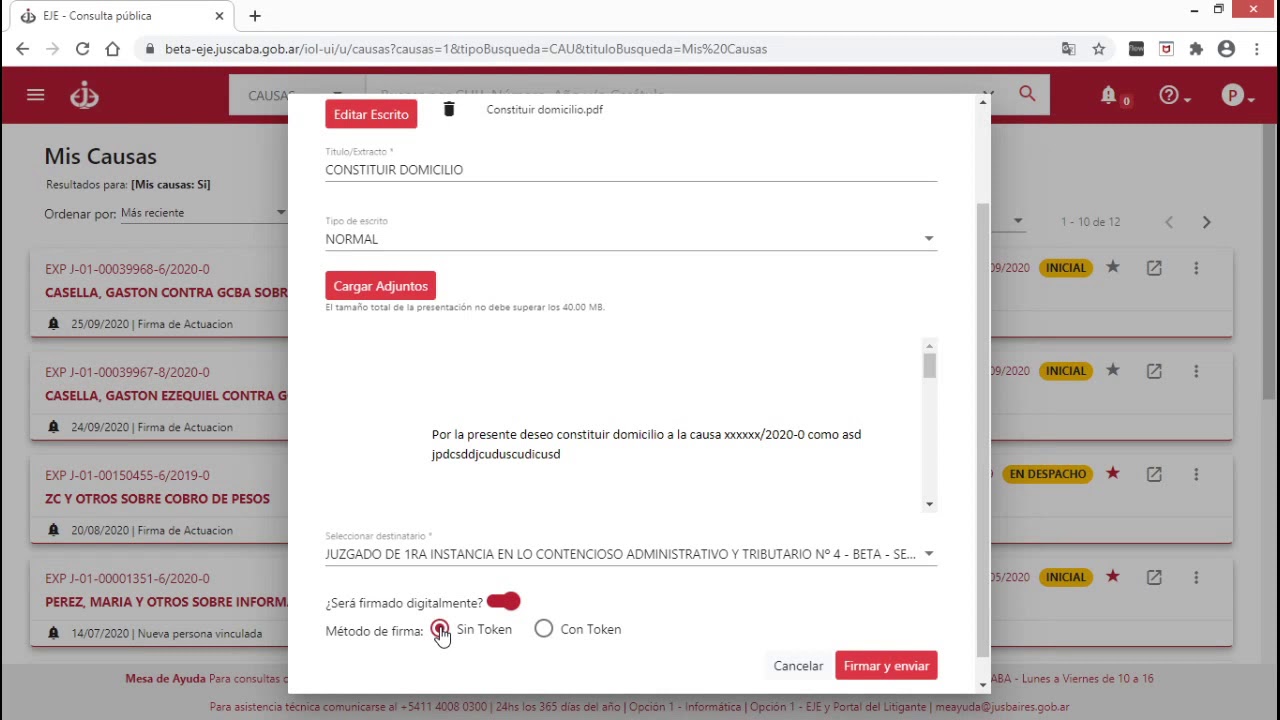Screen dimensions: 1280x720
Task: Open the Seleccionar destinatario dropdown
Action: pos(631,554)
